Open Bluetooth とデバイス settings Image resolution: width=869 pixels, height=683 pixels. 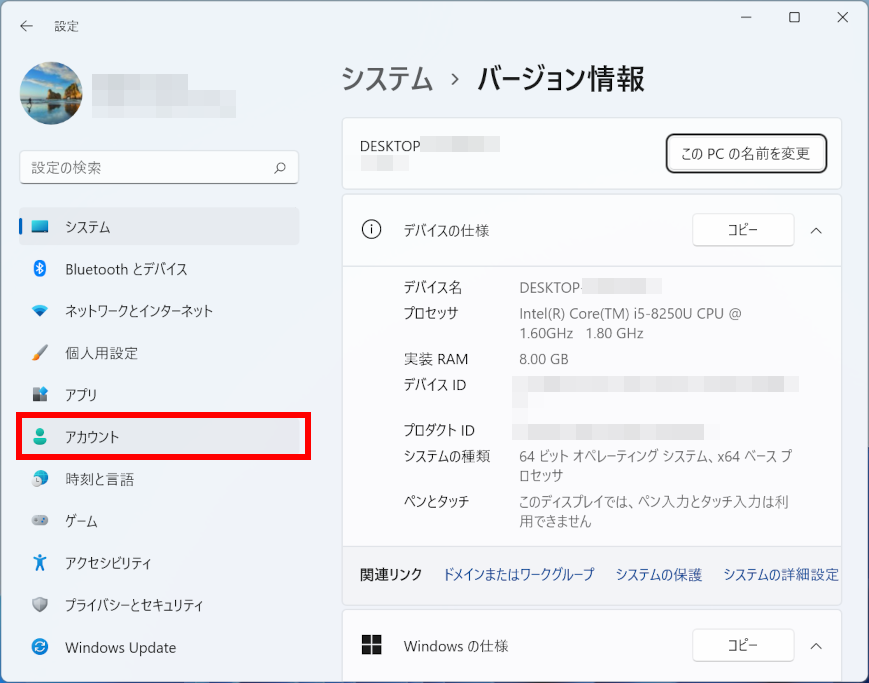click(x=159, y=269)
